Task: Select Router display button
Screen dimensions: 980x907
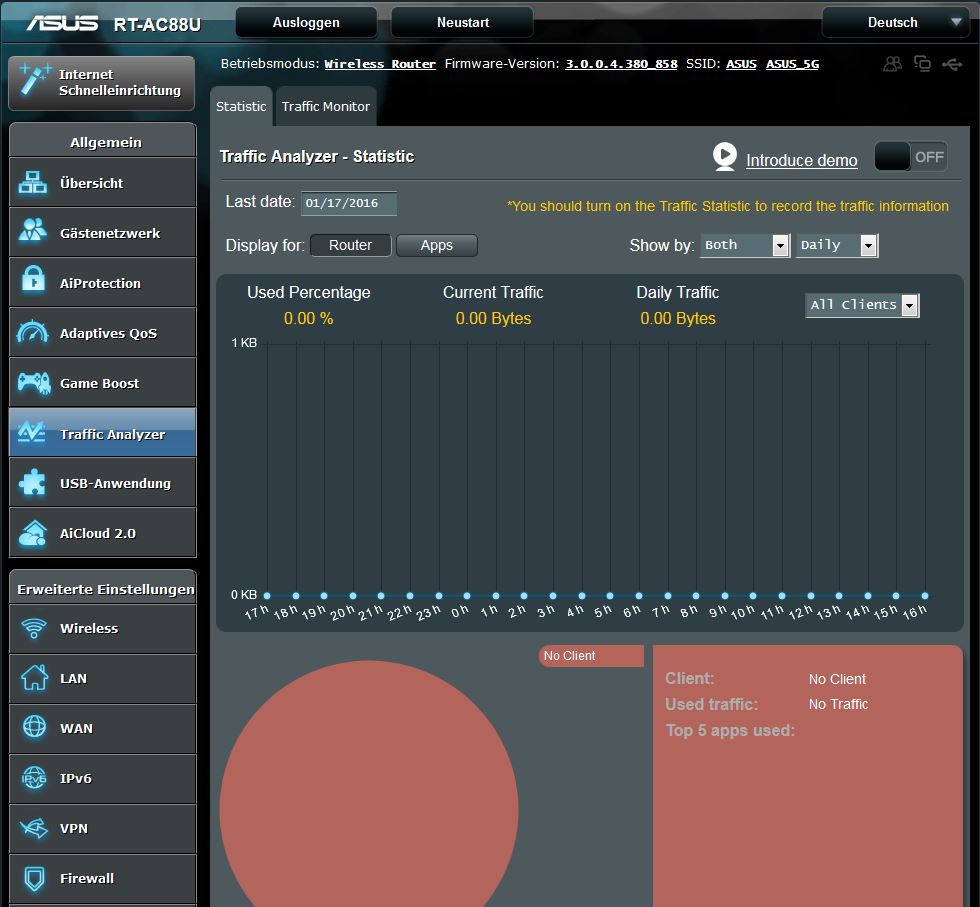Action: pos(351,245)
